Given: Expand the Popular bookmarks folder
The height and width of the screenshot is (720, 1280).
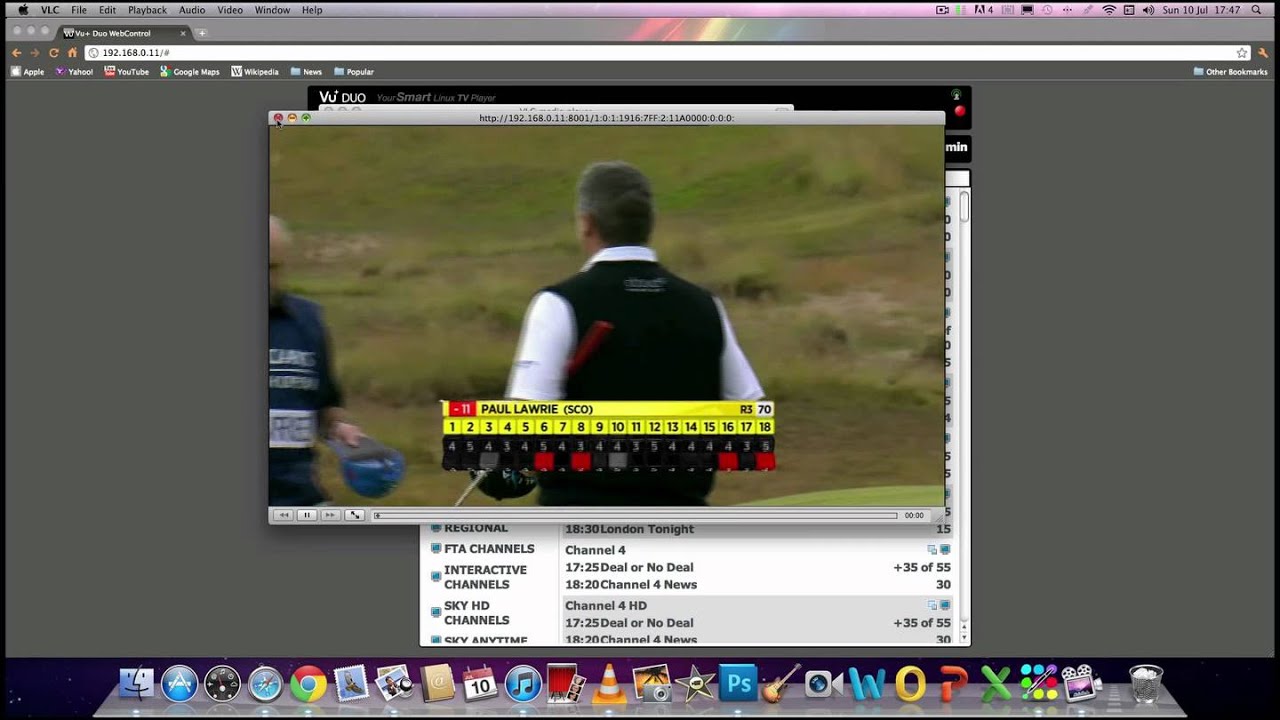Looking at the screenshot, I should pos(354,72).
